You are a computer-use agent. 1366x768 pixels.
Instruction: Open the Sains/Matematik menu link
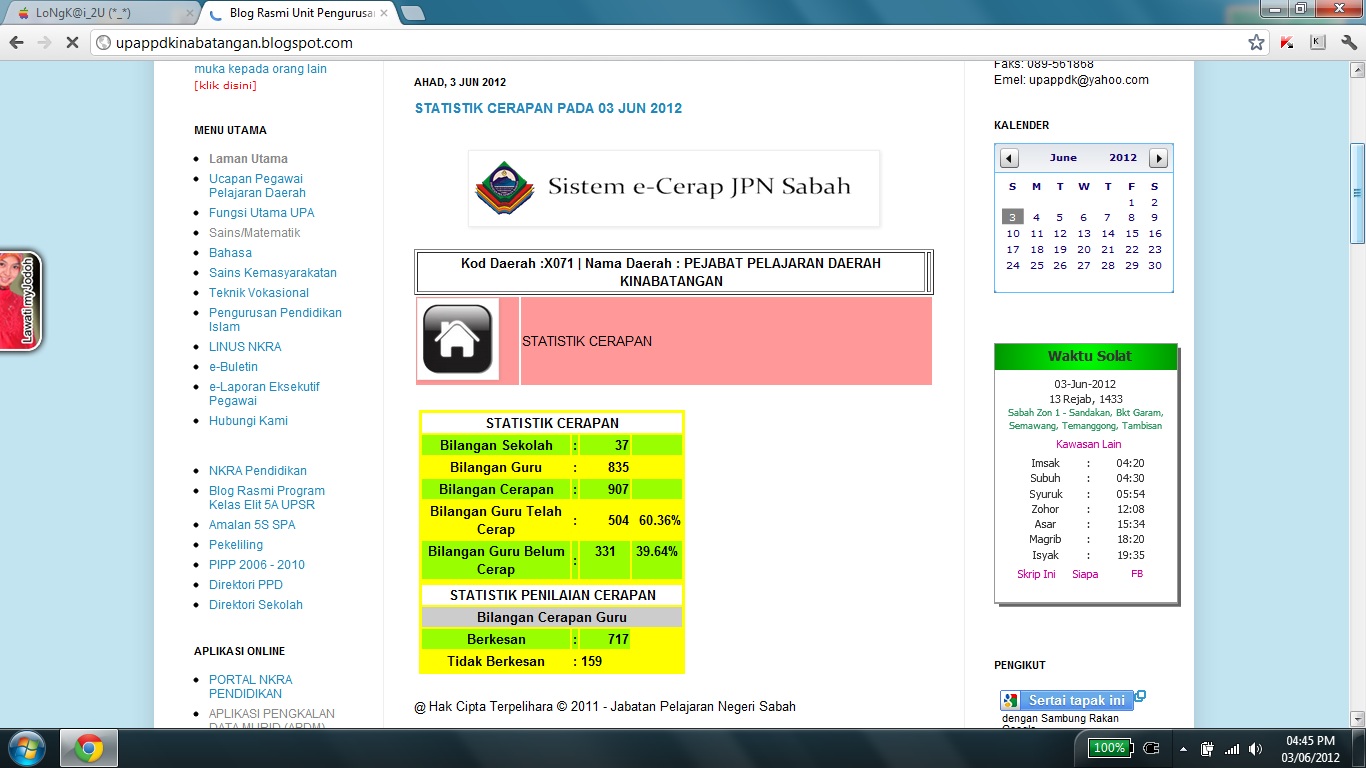(254, 232)
